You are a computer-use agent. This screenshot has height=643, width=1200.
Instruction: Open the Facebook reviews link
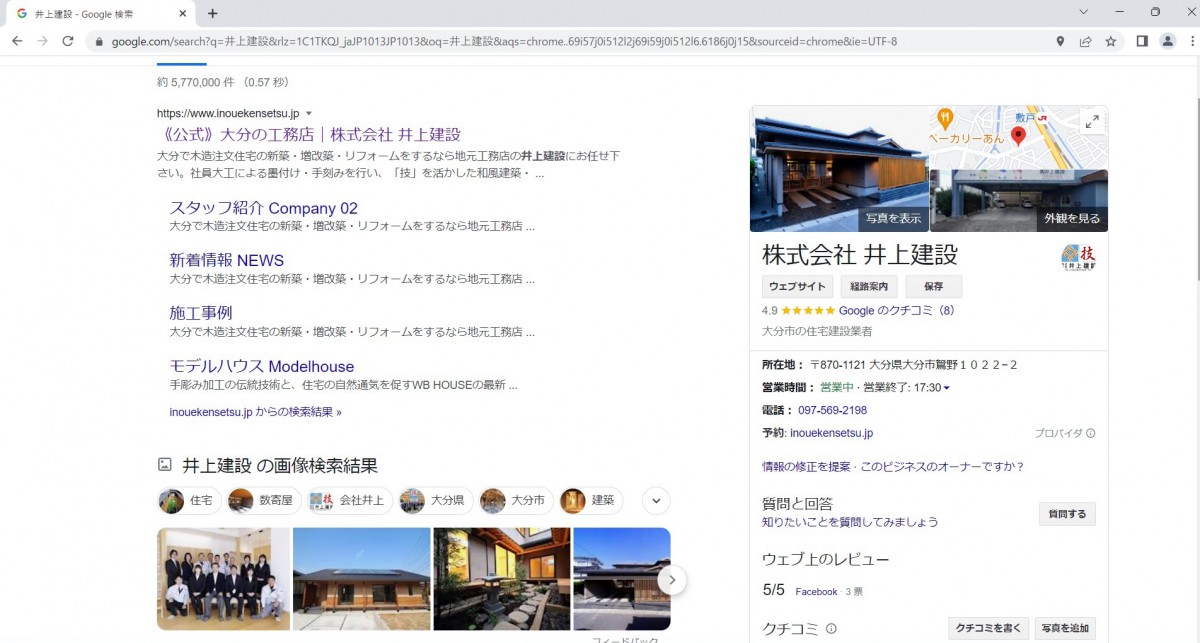pyautogui.click(x=816, y=592)
